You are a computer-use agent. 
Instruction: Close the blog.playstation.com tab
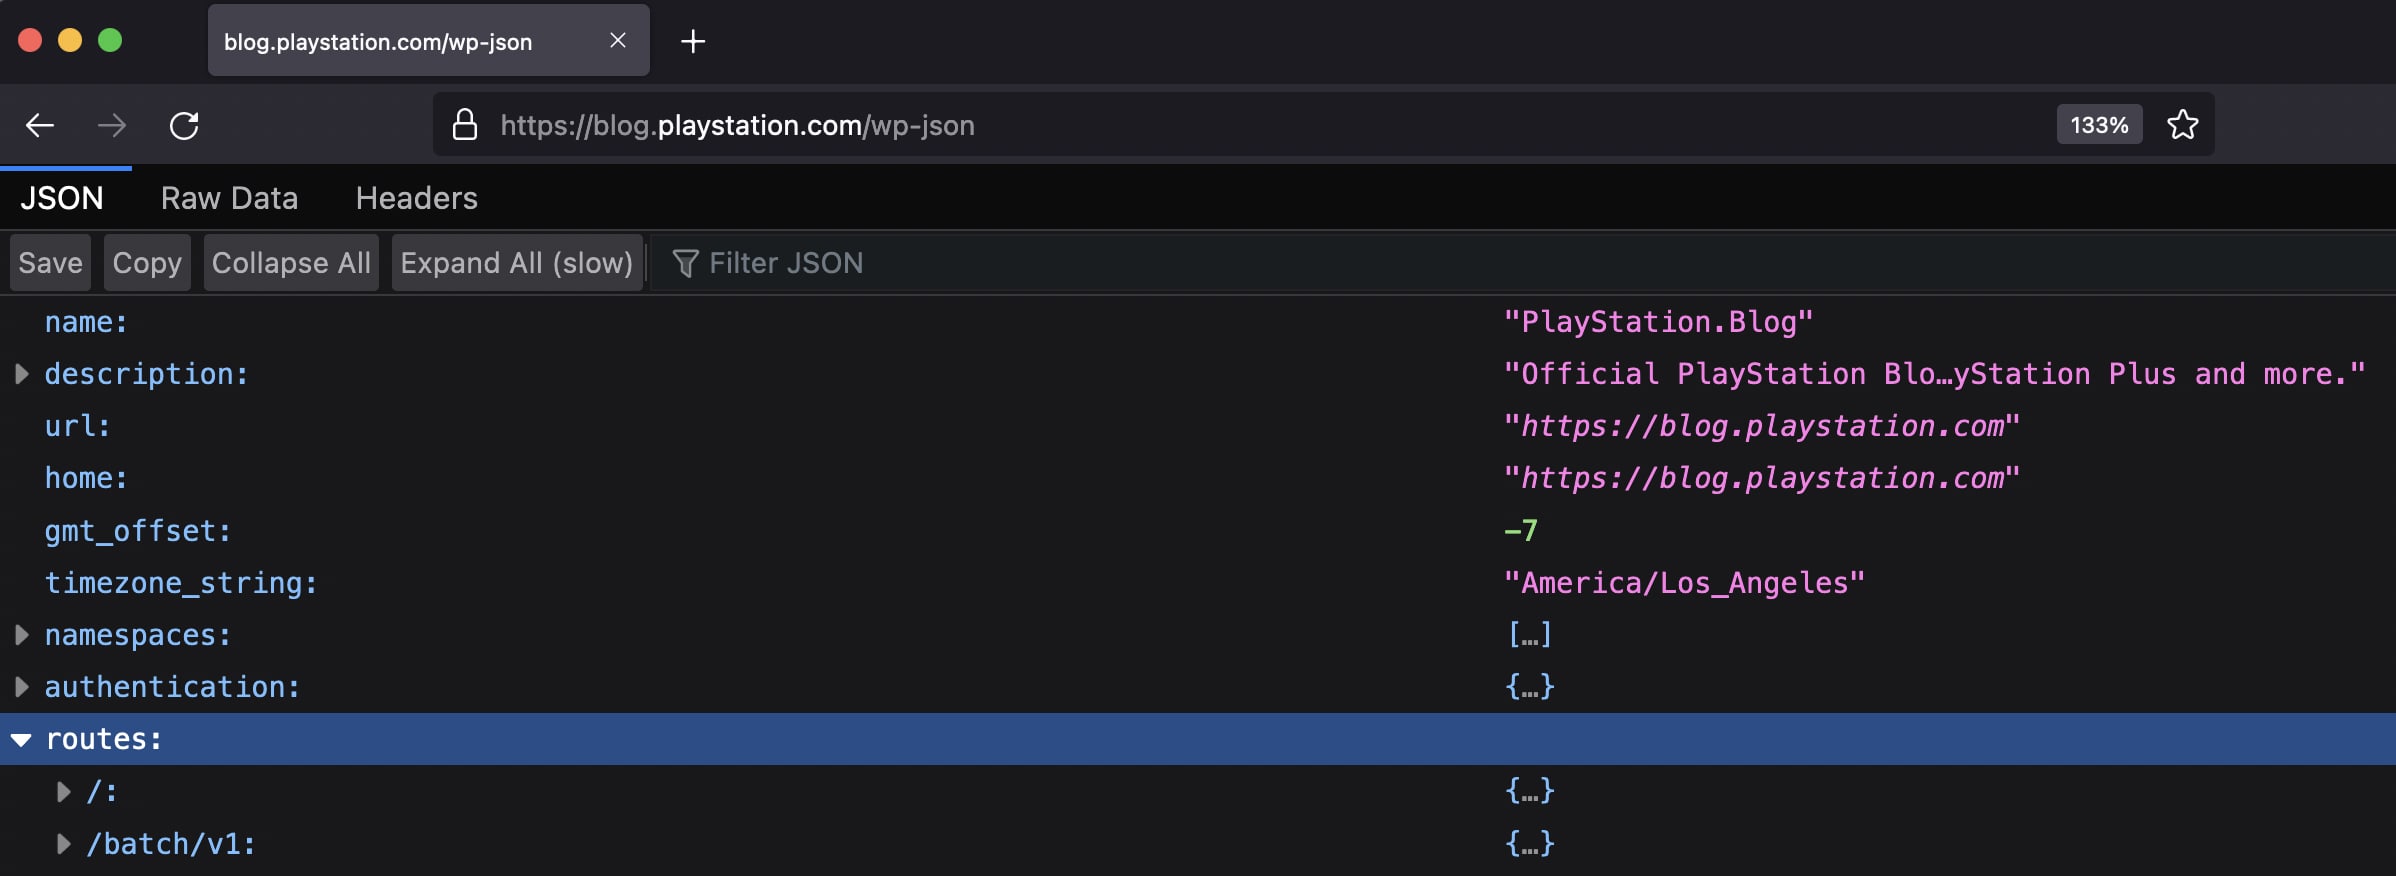(x=618, y=40)
